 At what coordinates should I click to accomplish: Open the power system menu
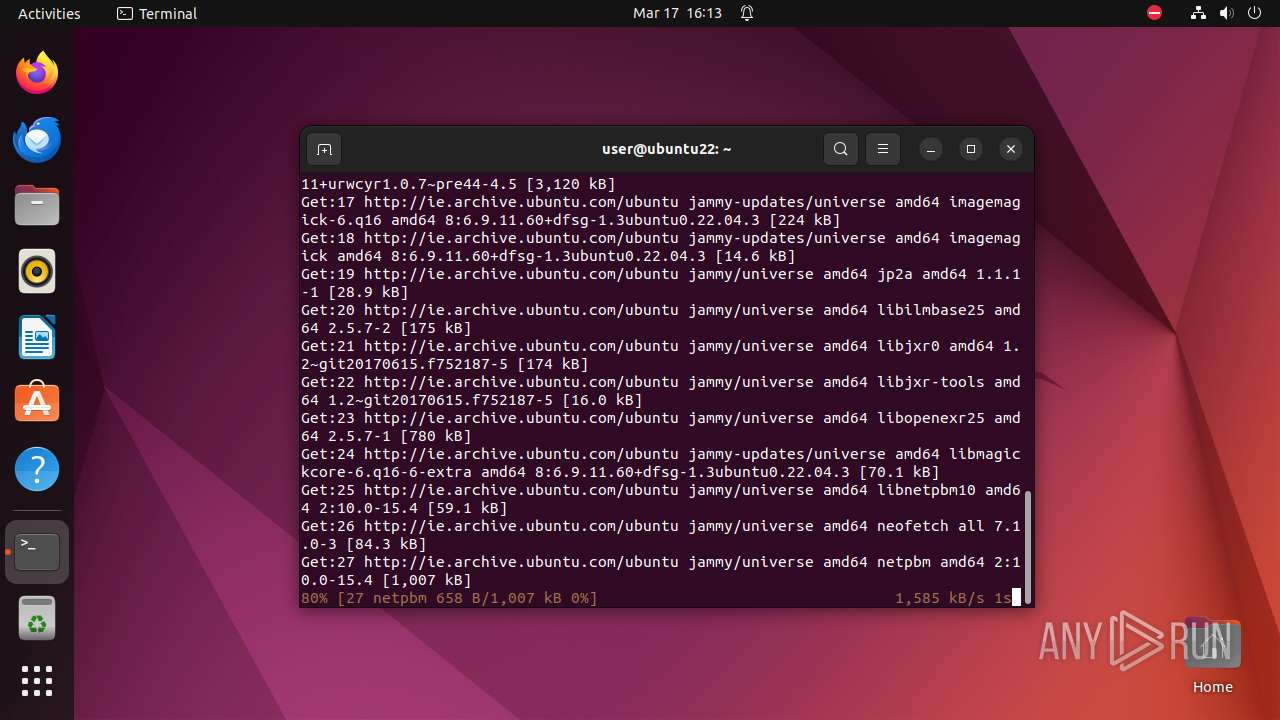click(x=1254, y=13)
